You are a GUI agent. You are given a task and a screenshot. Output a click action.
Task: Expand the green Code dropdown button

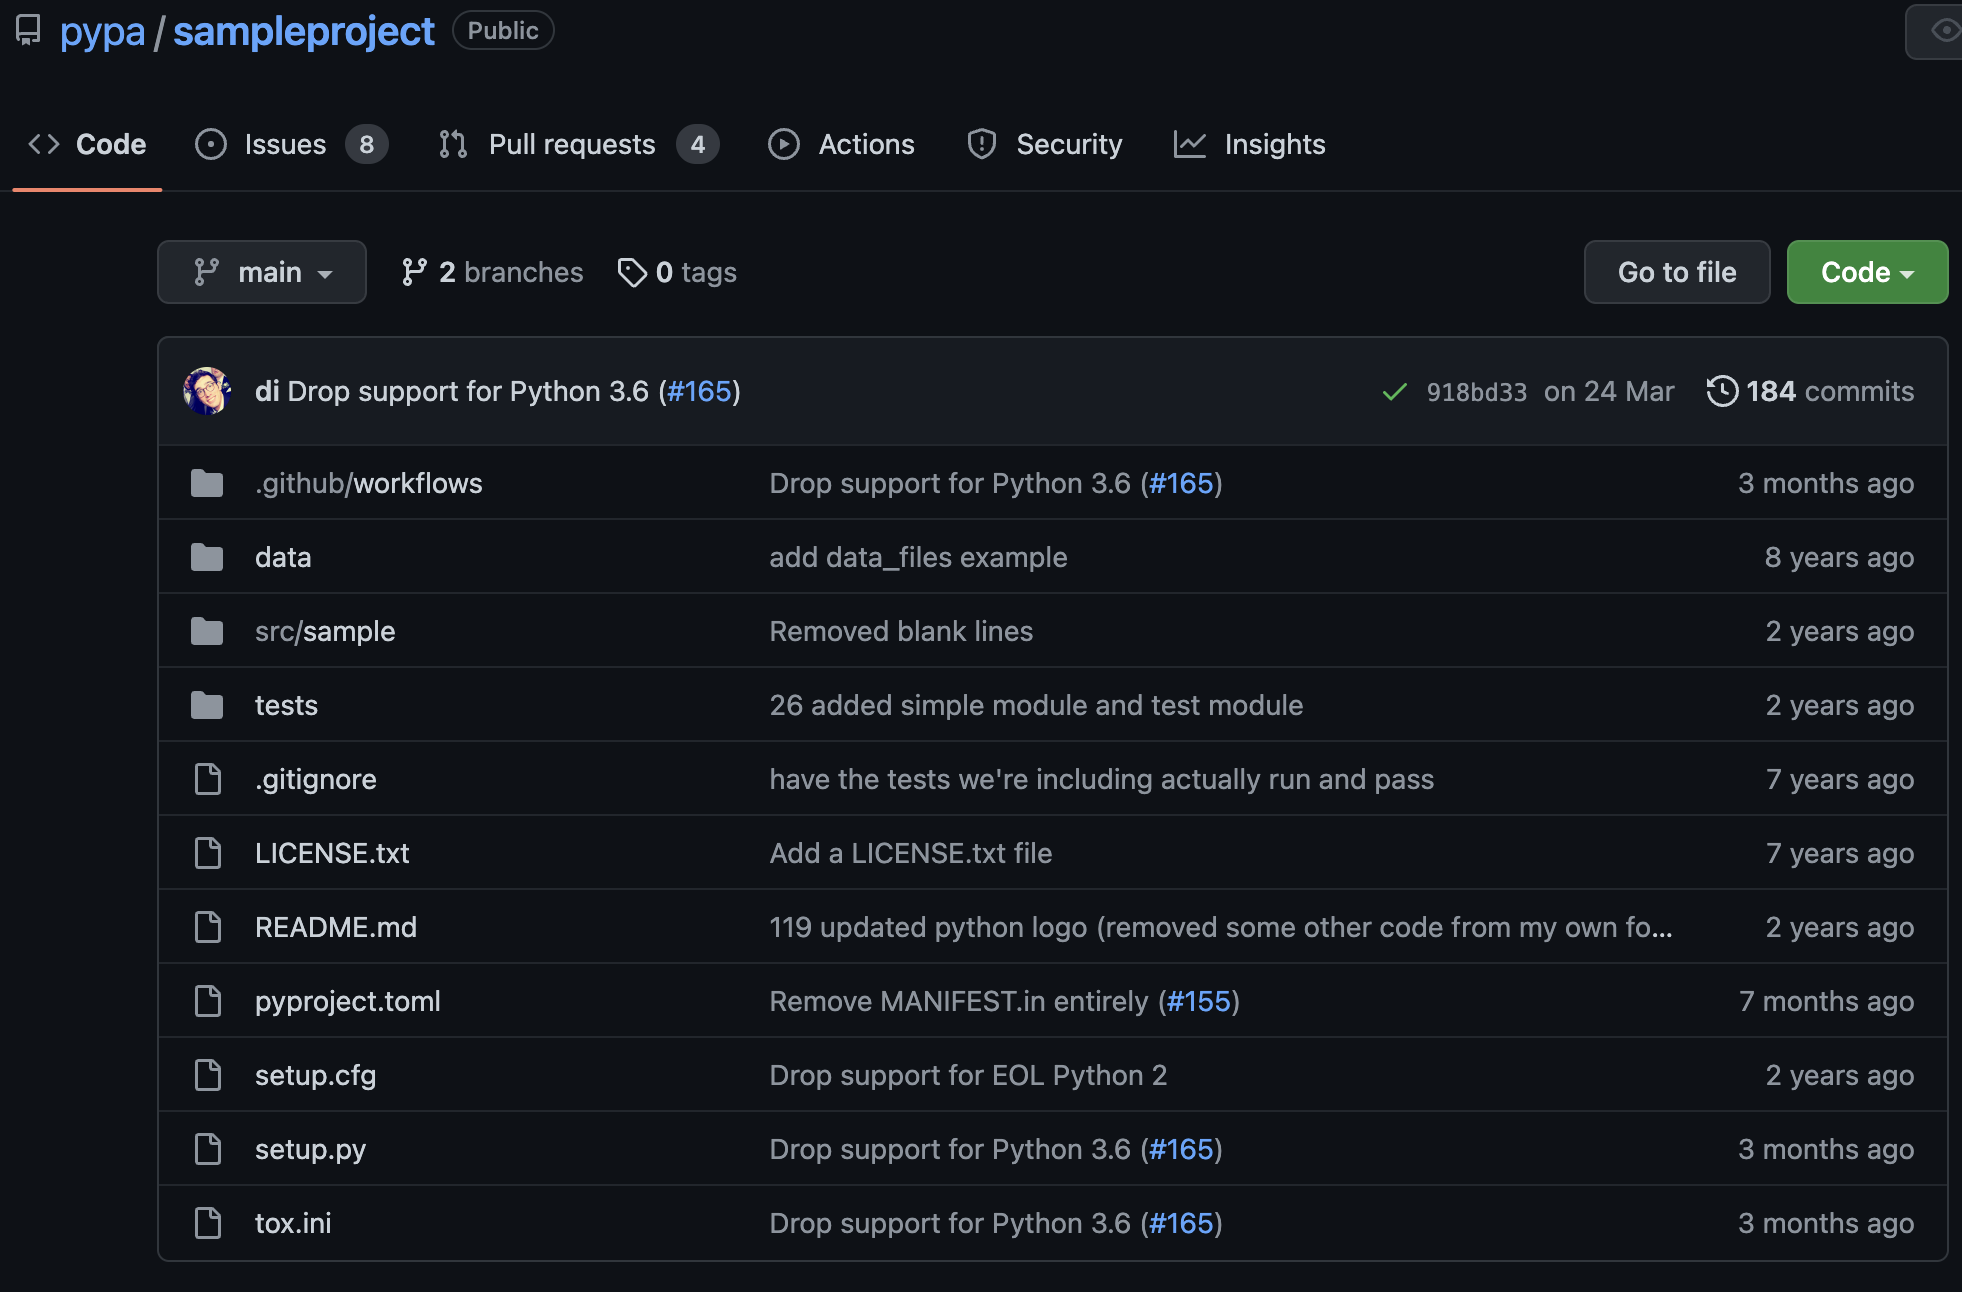click(x=1867, y=272)
